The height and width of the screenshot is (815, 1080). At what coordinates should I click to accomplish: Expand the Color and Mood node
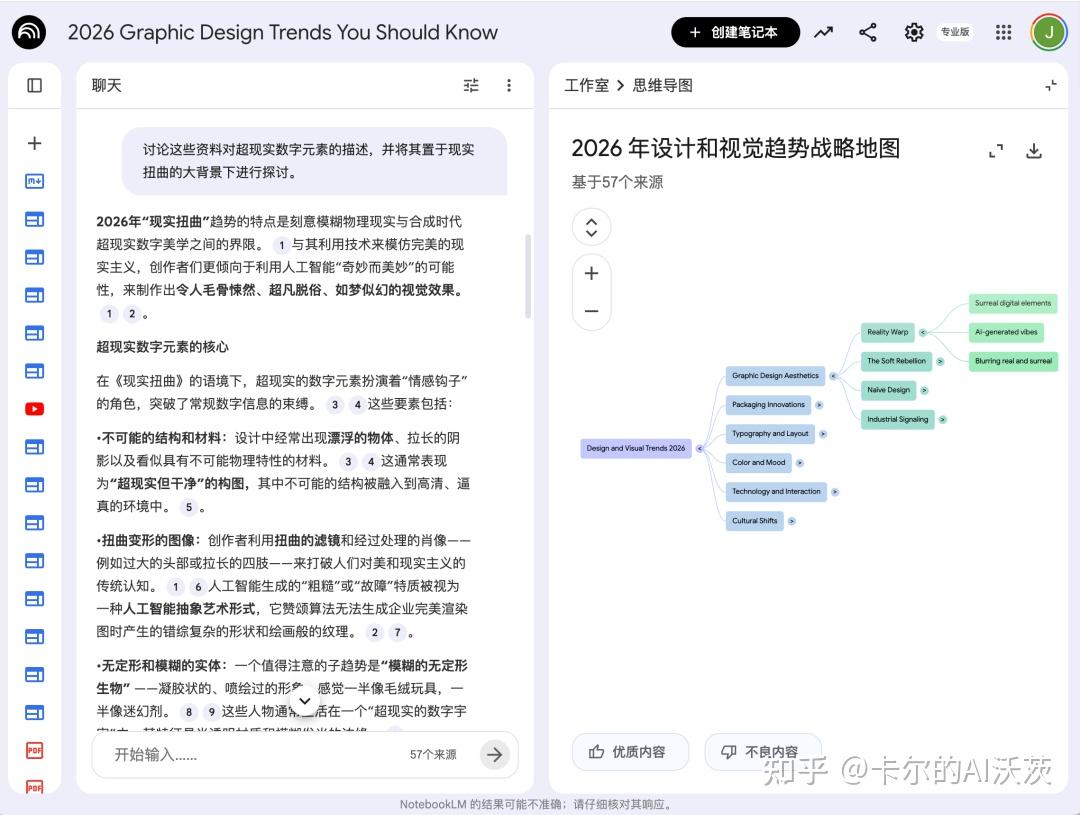[x=800, y=463]
